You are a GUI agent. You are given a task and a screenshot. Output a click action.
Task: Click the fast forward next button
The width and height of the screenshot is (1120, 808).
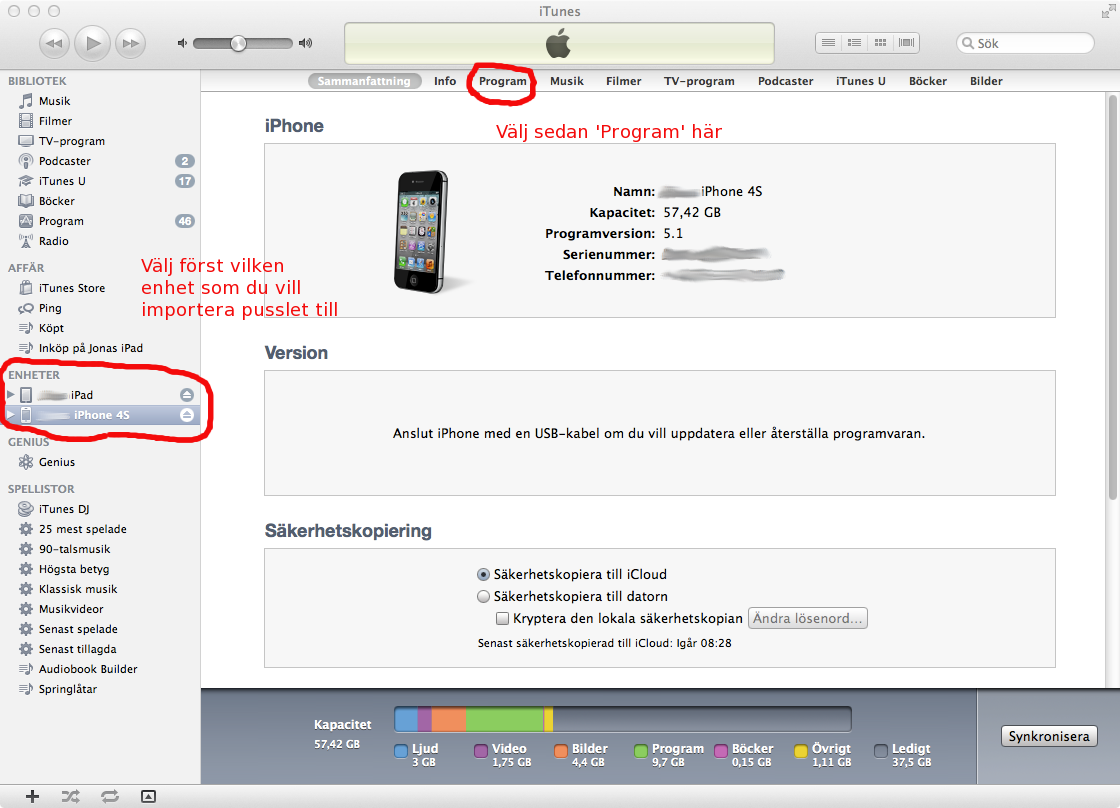(x=131, y=43)
